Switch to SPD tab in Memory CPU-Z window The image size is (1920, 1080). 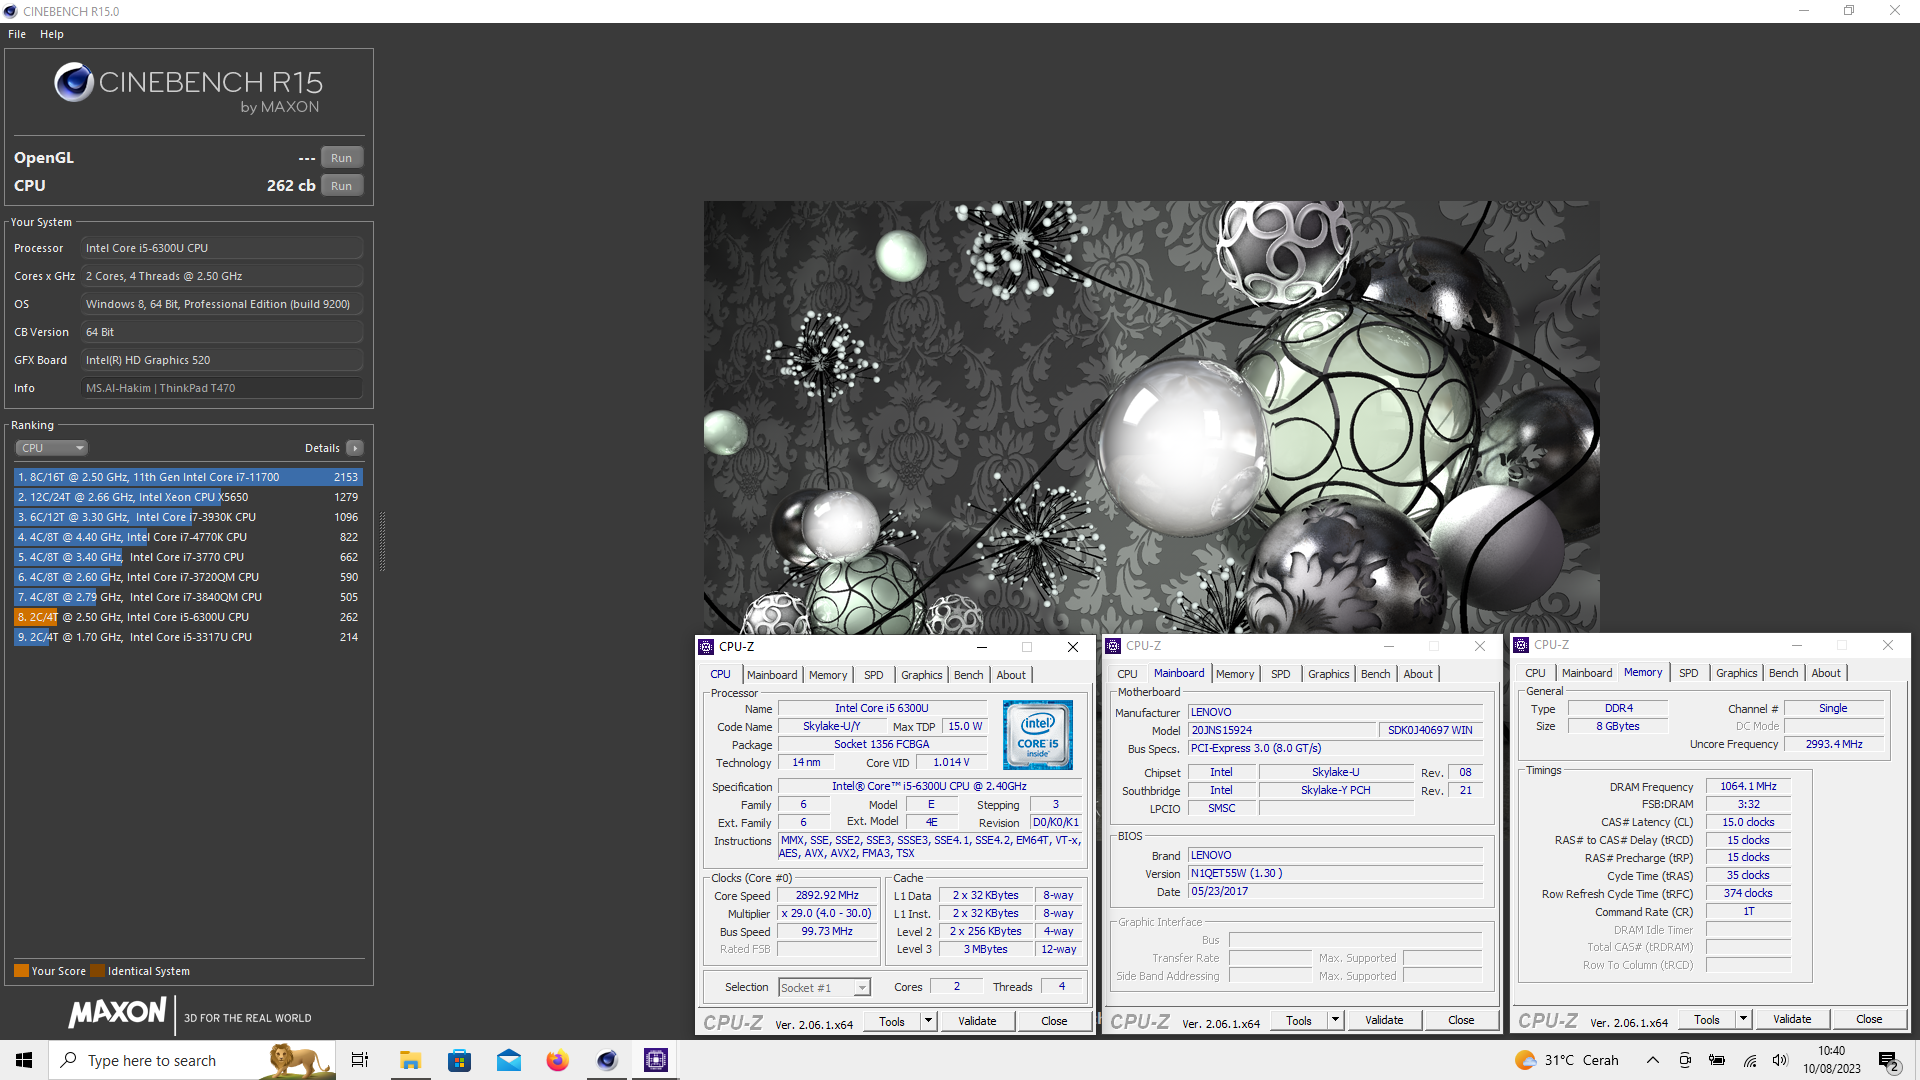tap(1688, 673)
